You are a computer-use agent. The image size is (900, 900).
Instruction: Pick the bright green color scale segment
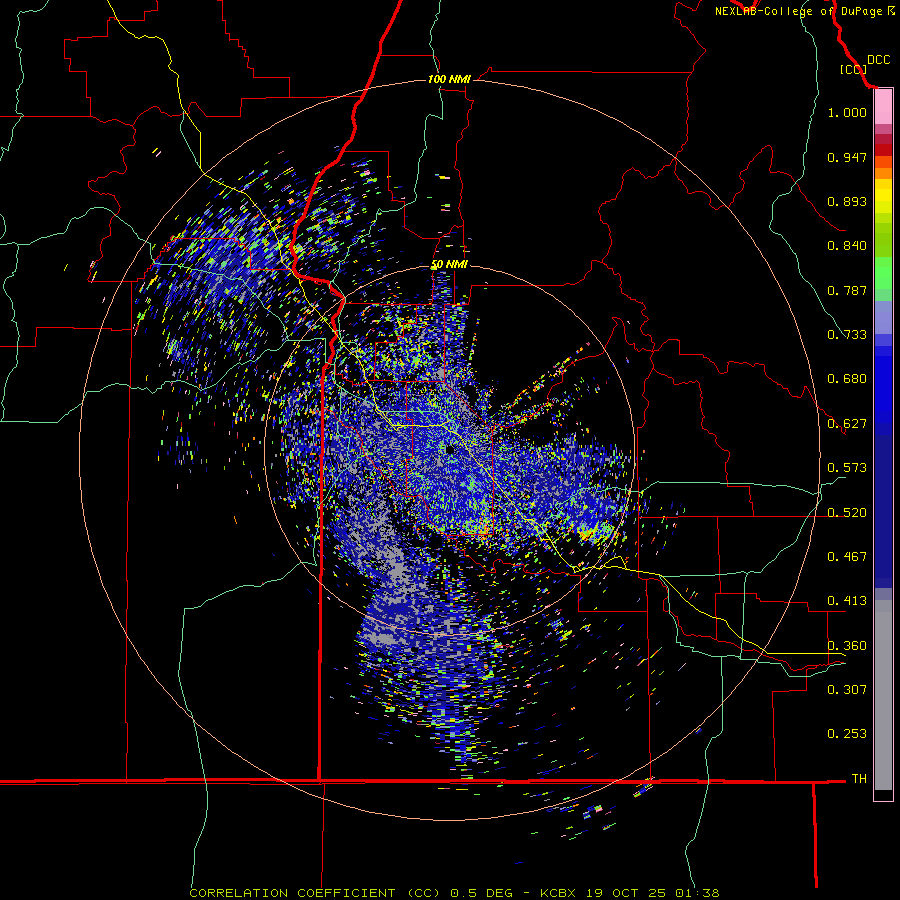pos(883,273)
